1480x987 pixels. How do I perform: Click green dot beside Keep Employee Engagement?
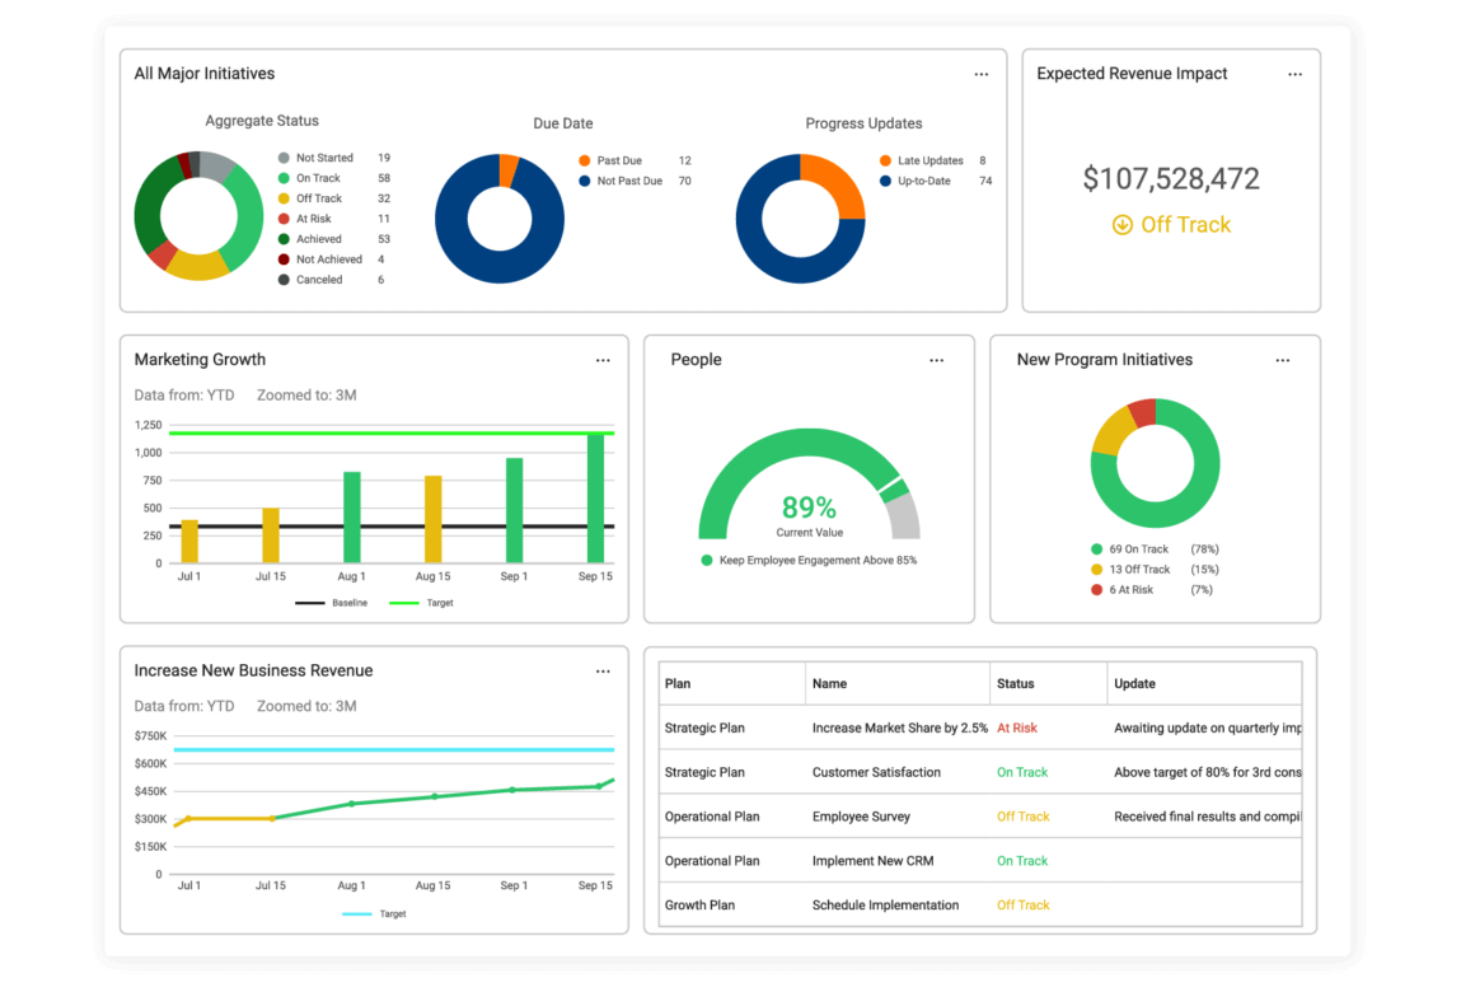[707, 561]
